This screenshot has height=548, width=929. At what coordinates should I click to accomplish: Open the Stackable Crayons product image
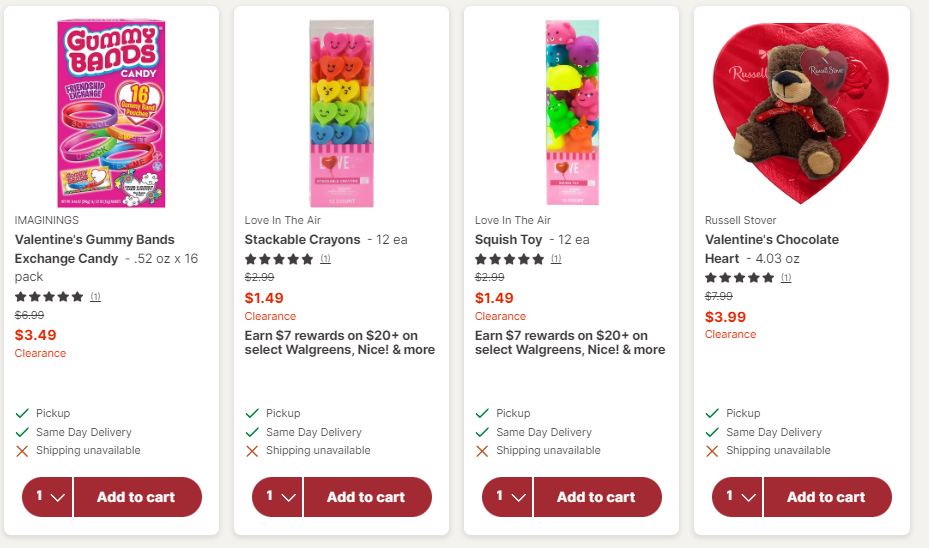(341, 113)
